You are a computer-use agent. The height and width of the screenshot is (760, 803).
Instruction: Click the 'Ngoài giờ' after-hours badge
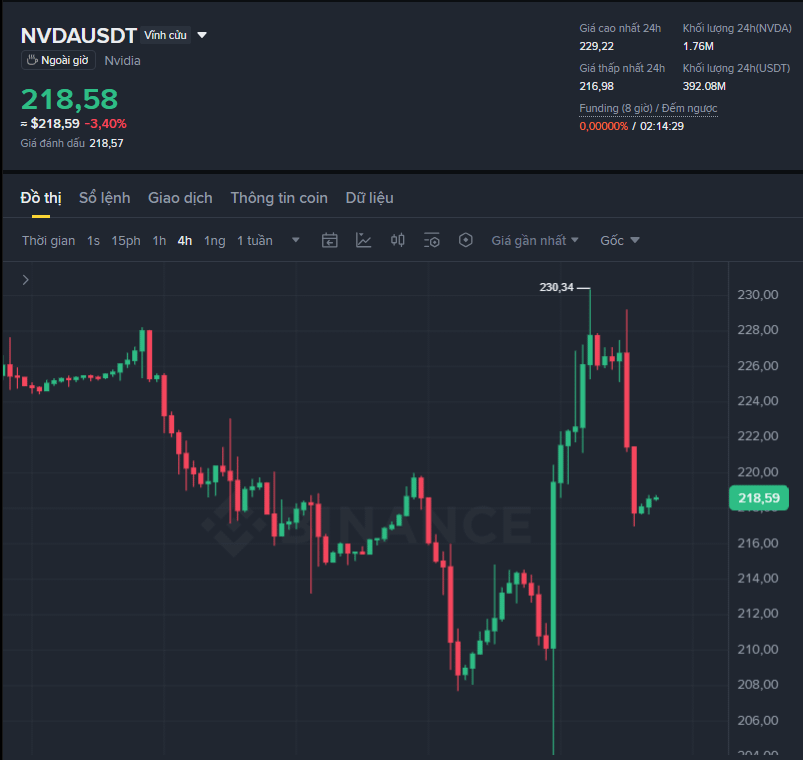(58, 60)
